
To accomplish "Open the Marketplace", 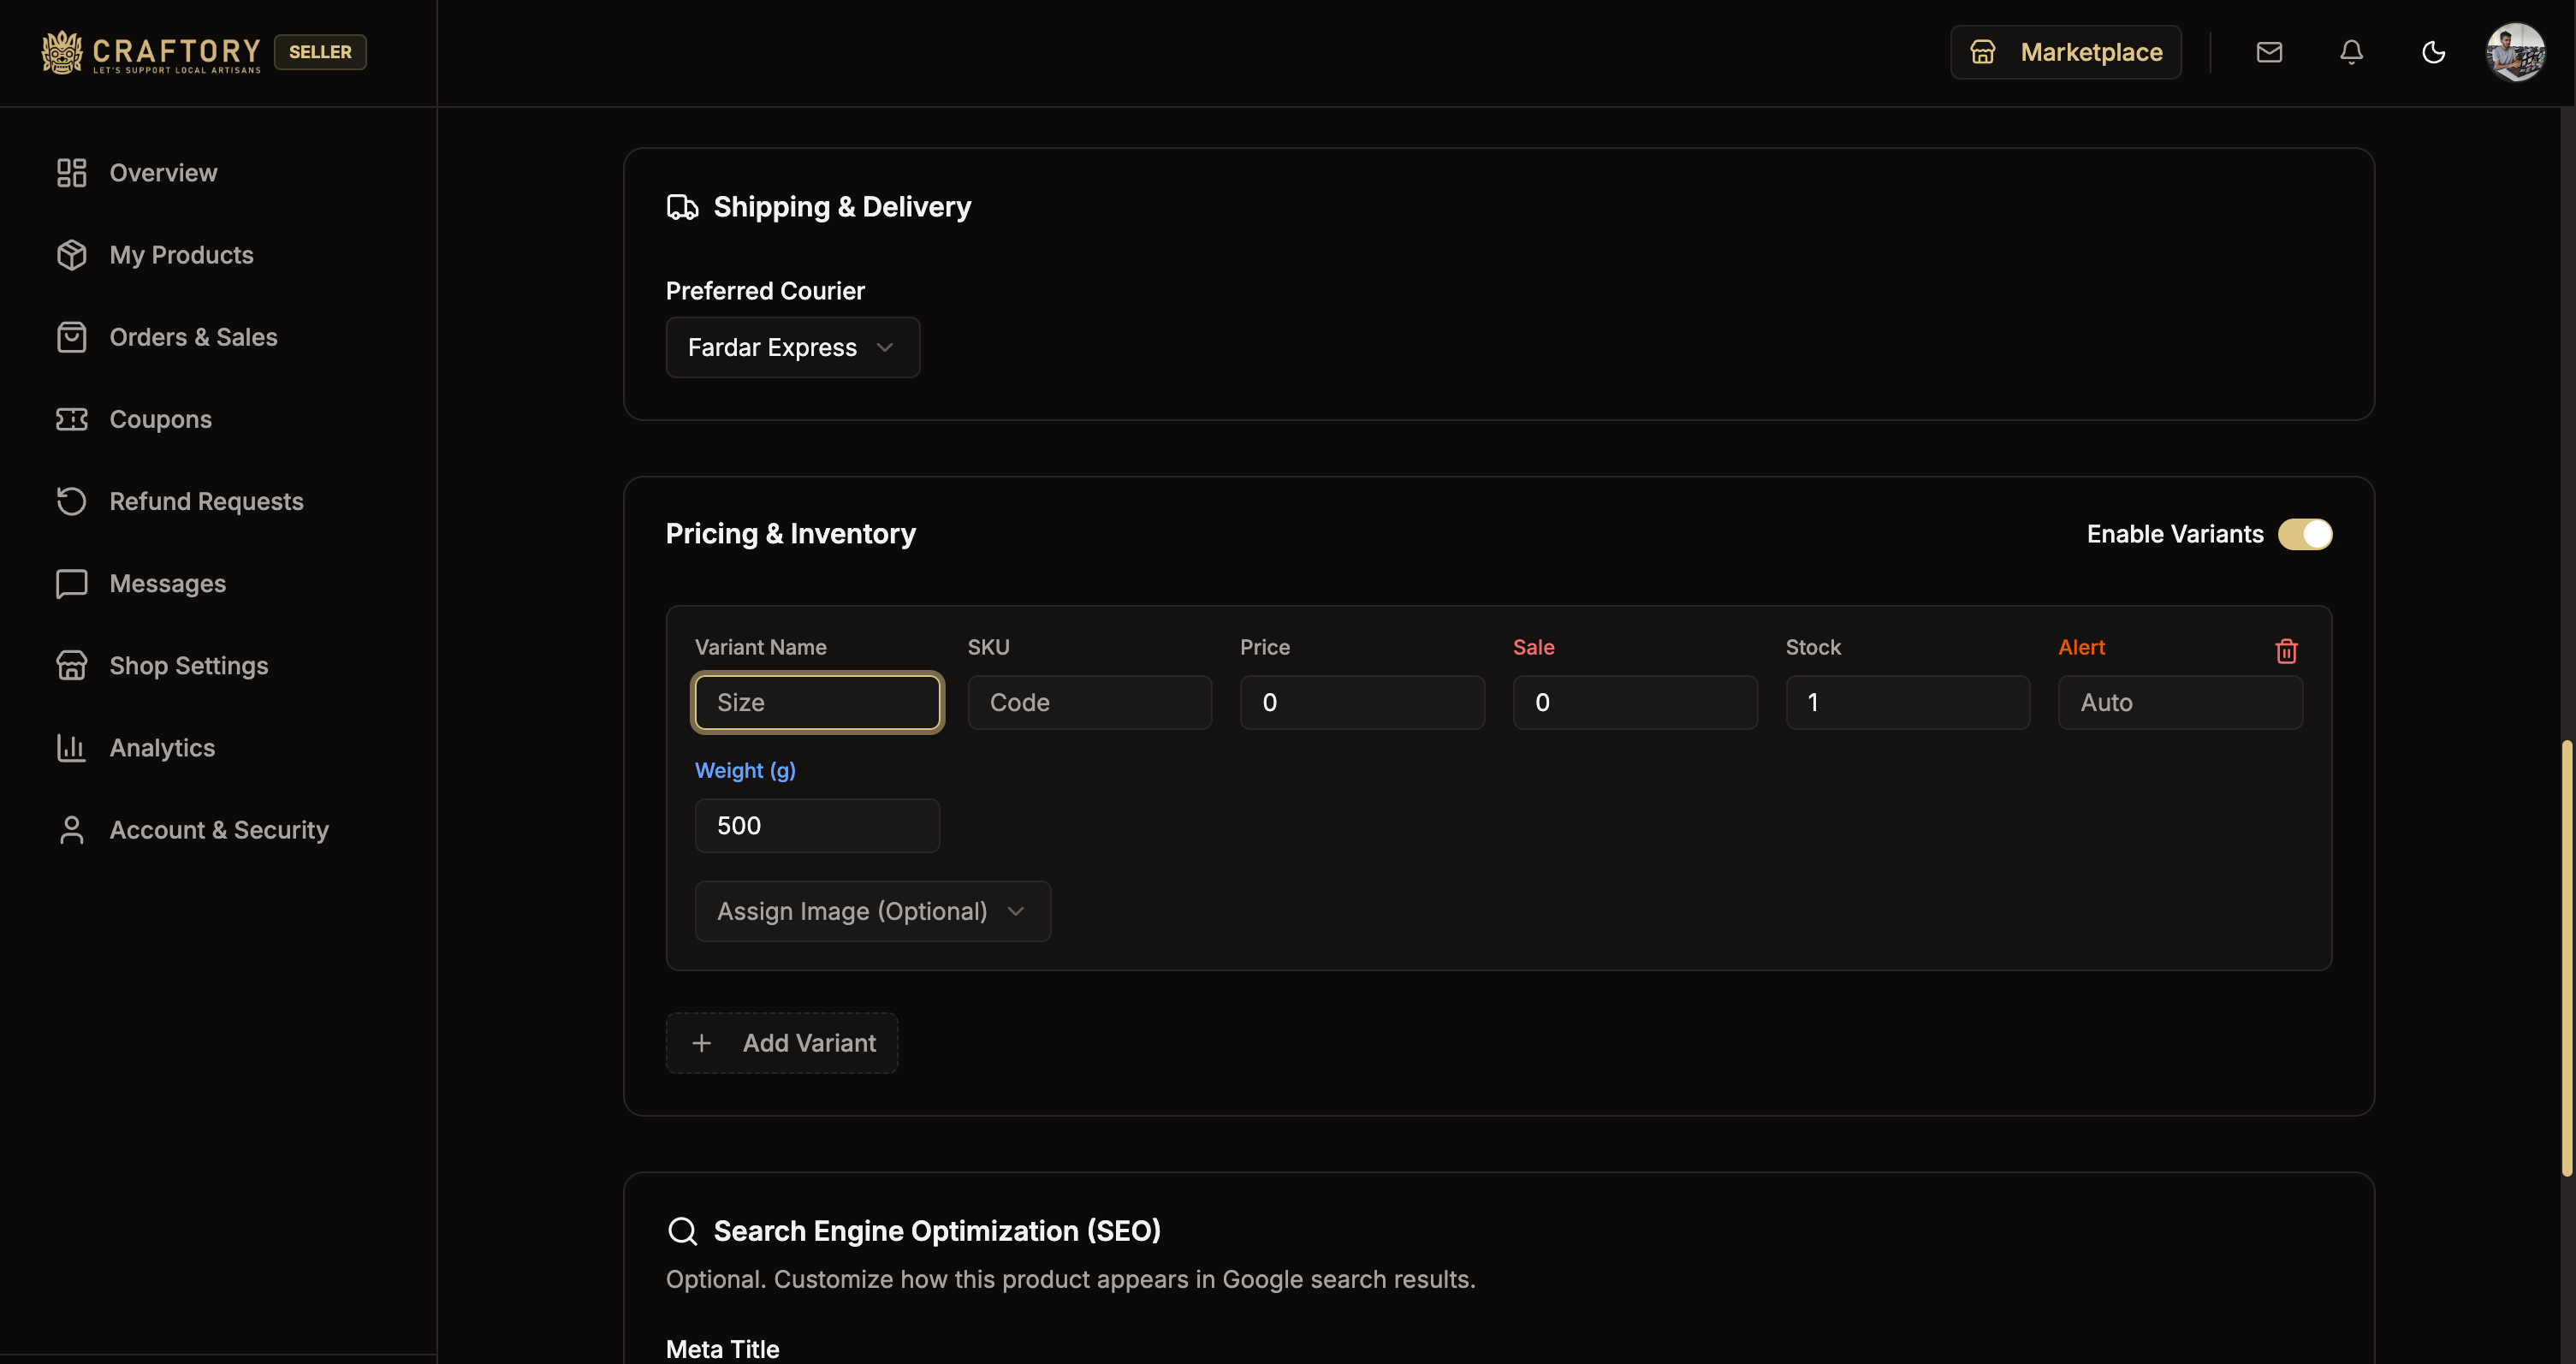I will [x=2065, y=52].
